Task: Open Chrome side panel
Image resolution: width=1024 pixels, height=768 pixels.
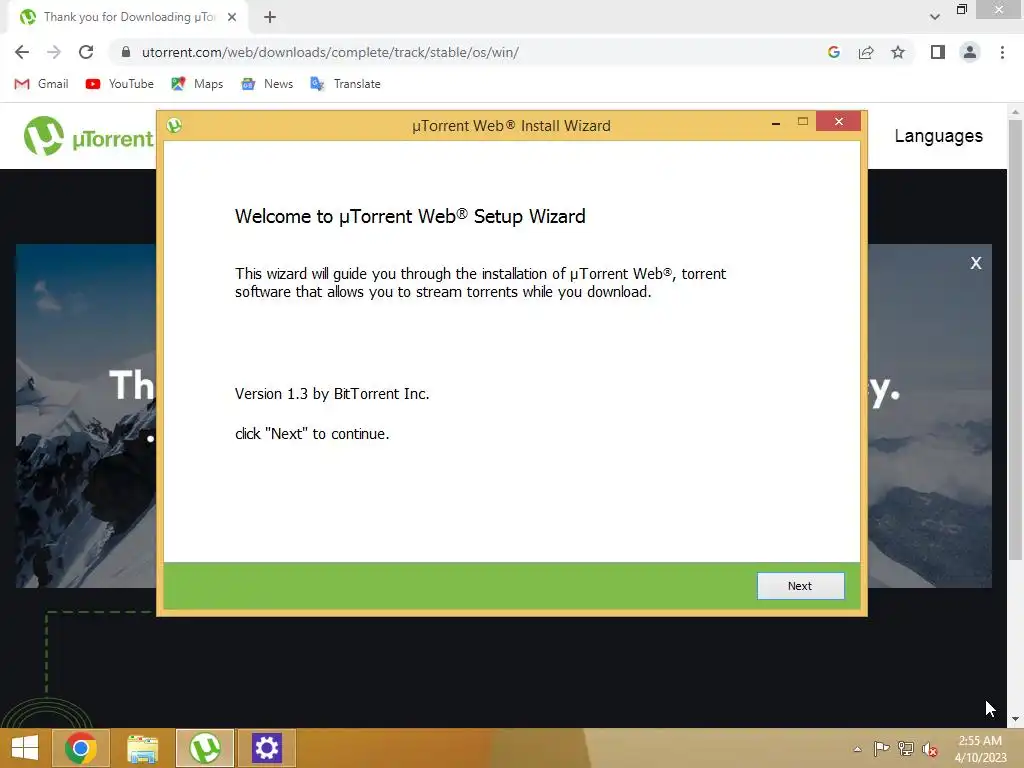Action: pos(938,52)
